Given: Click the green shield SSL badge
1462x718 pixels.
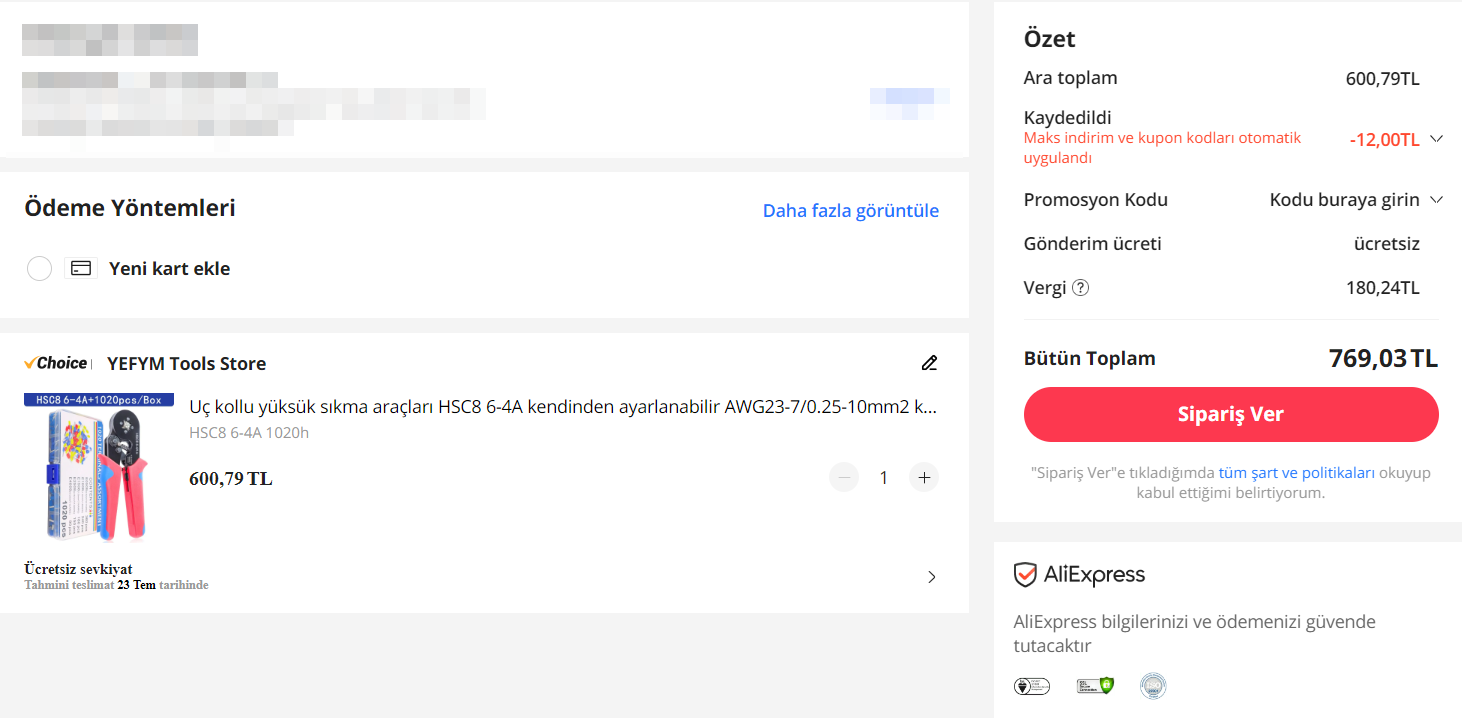Looking at the screenshot, I should pos(1095,686).
